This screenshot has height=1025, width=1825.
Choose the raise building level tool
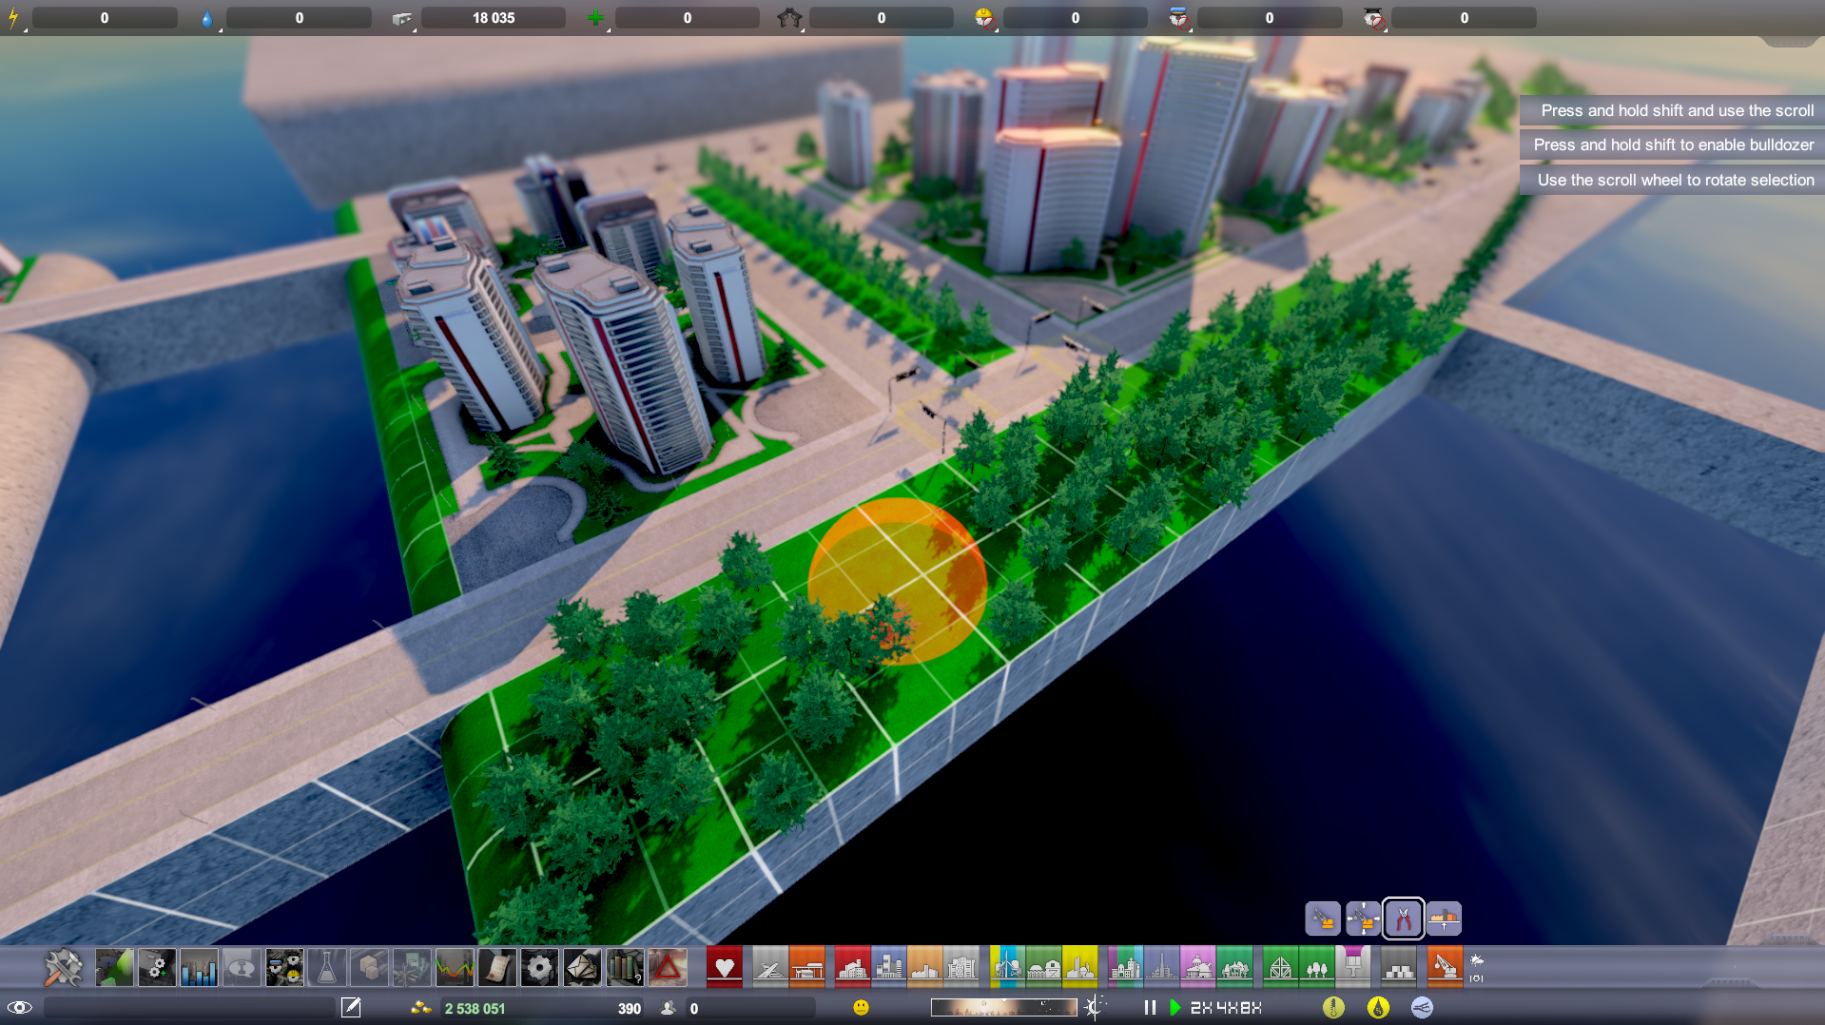1444,918
